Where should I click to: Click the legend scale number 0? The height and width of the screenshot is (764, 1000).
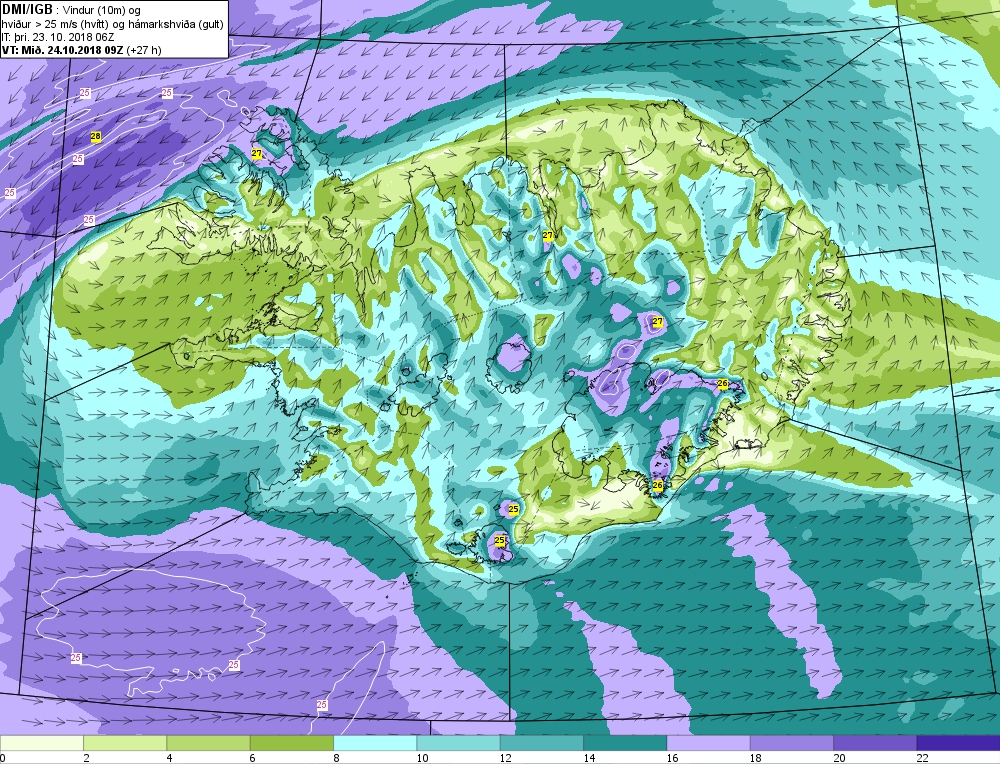[3, 758]
